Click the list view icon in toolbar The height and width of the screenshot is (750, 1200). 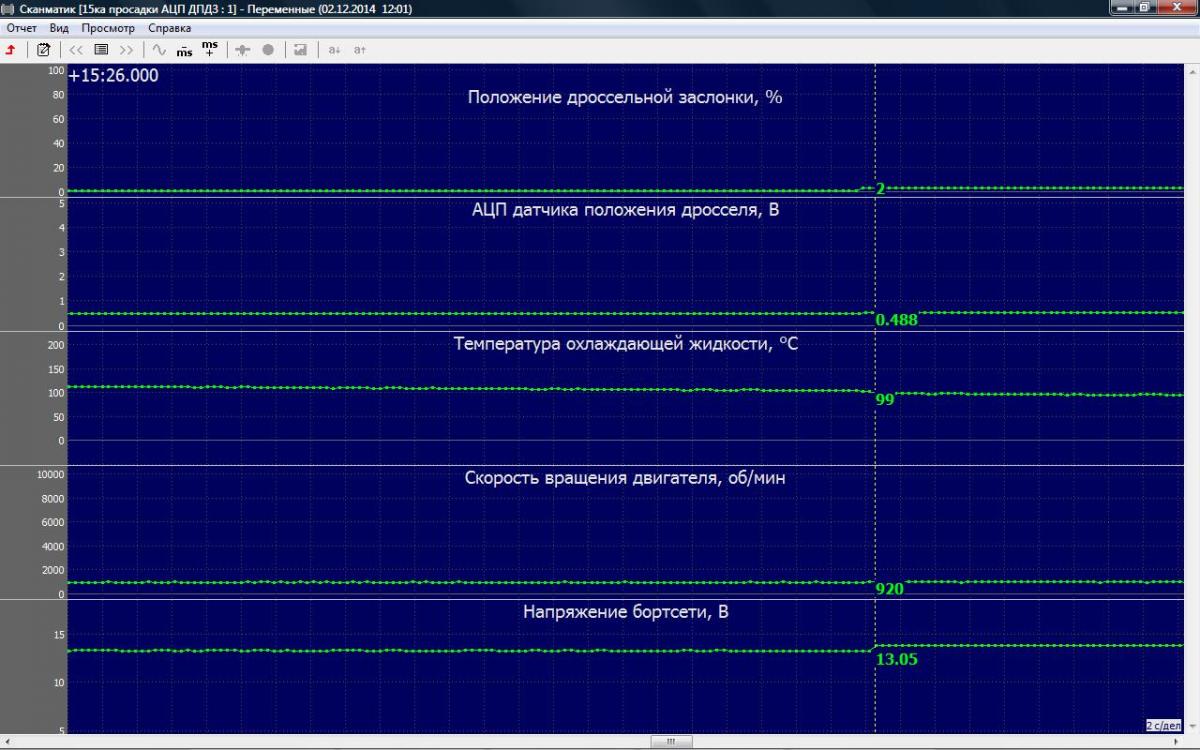101,49
